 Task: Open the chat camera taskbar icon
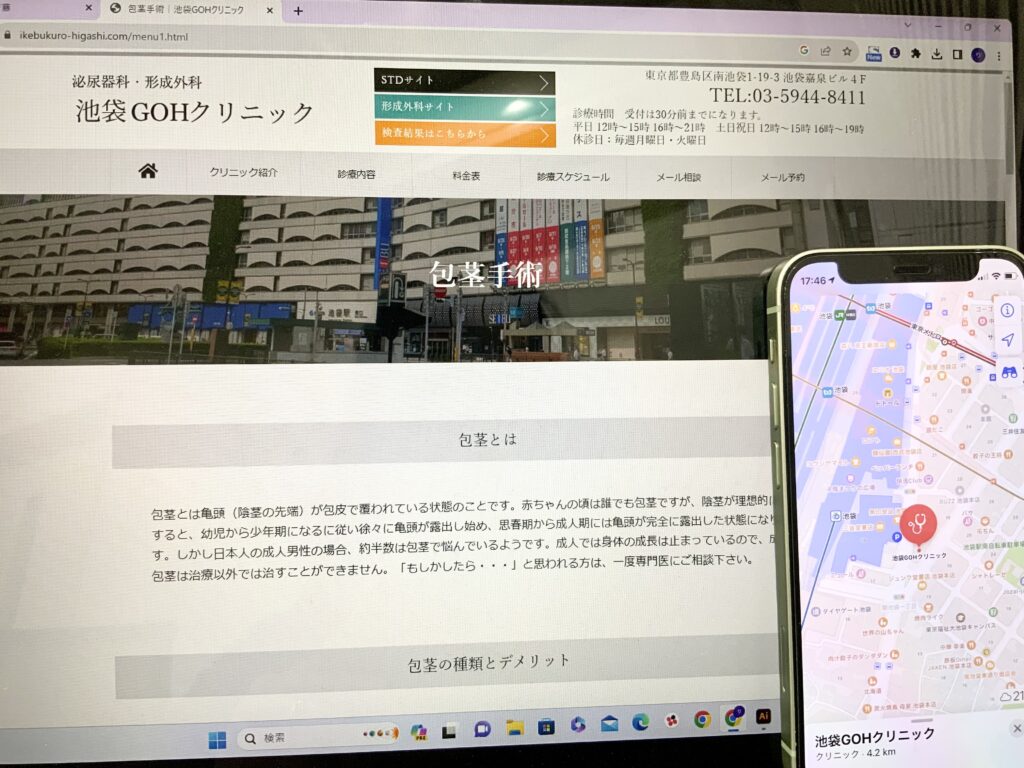click(x=482, y=729)
